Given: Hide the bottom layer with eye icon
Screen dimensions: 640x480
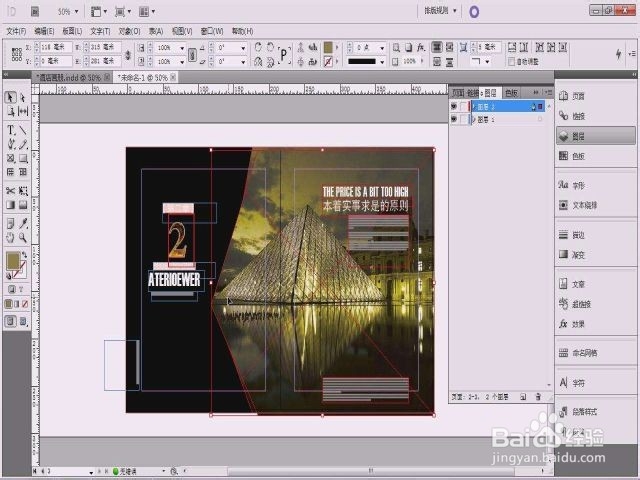Looking at the screenshot, I should [454, 119].
